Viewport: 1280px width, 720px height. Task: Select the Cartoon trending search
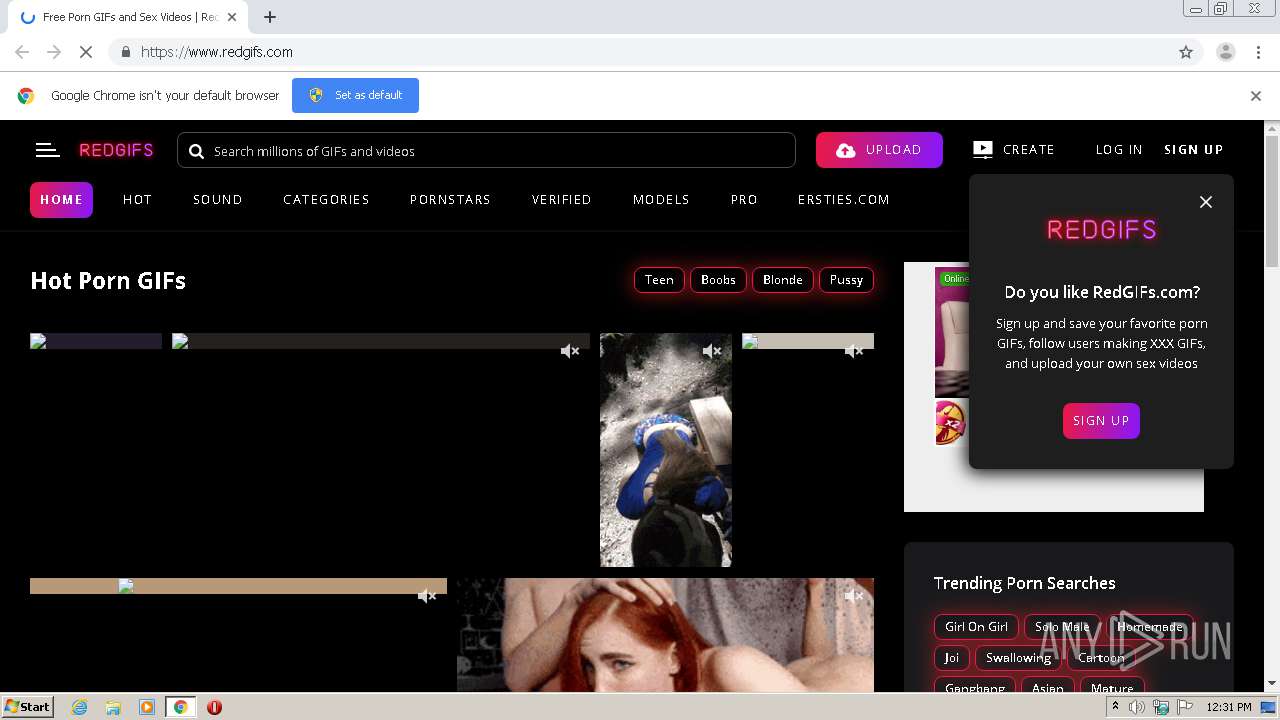[1101, 658]
